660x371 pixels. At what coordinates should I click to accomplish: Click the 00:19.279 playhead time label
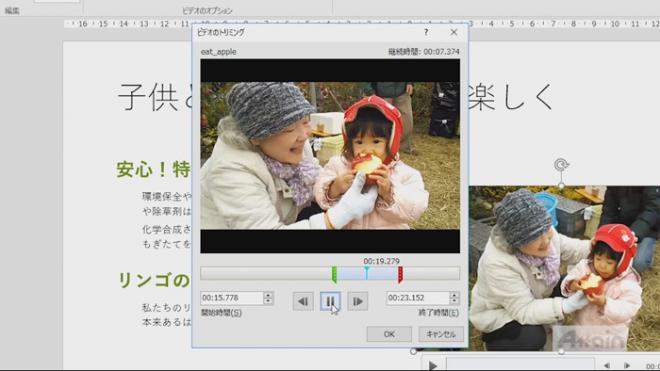point(381,261)
